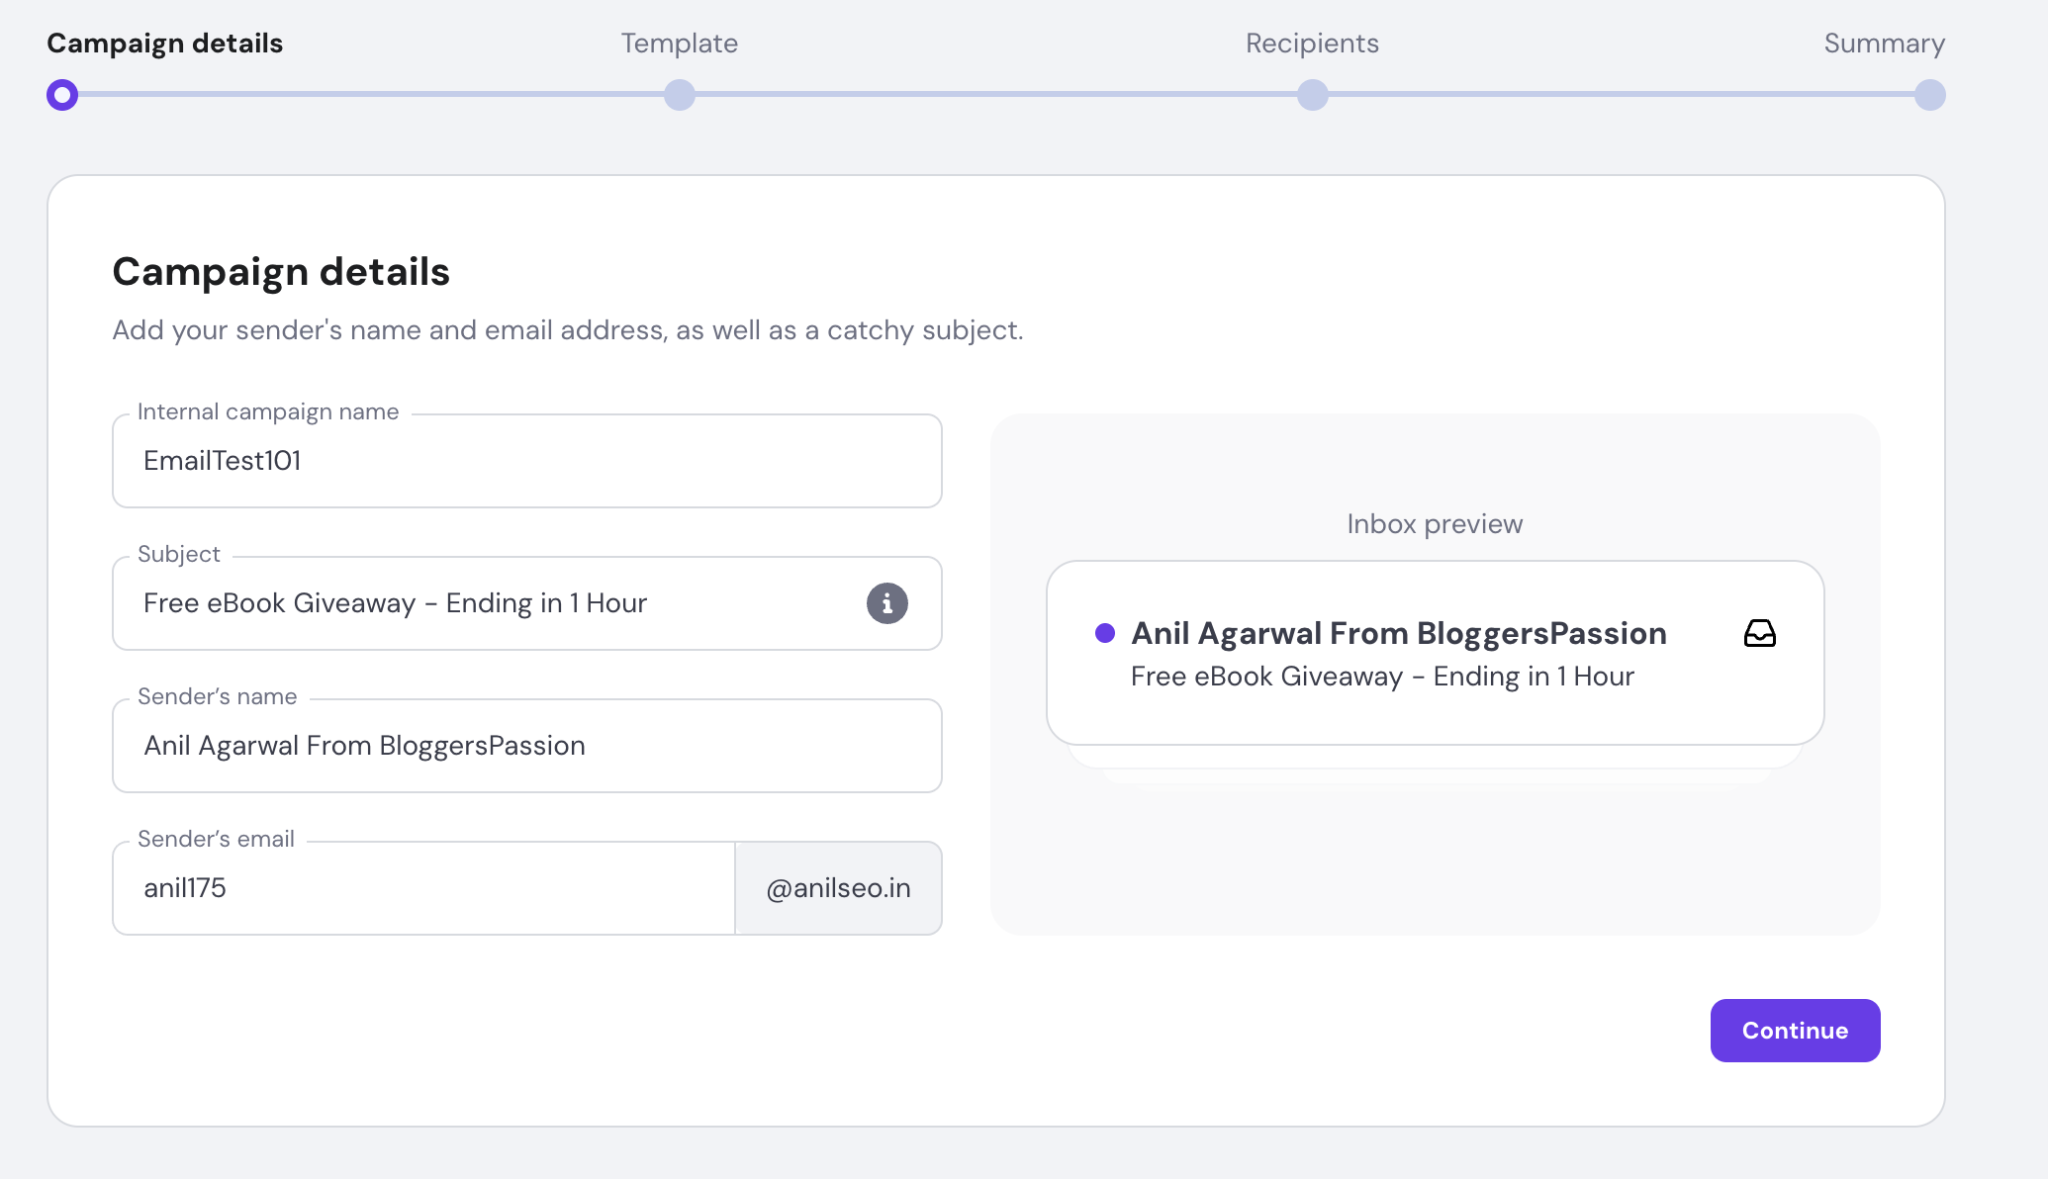The width and height of the screenshot is (2048, 1179).
Task: Click the Campaign details progress dot
Action: [x=63, y=95]
